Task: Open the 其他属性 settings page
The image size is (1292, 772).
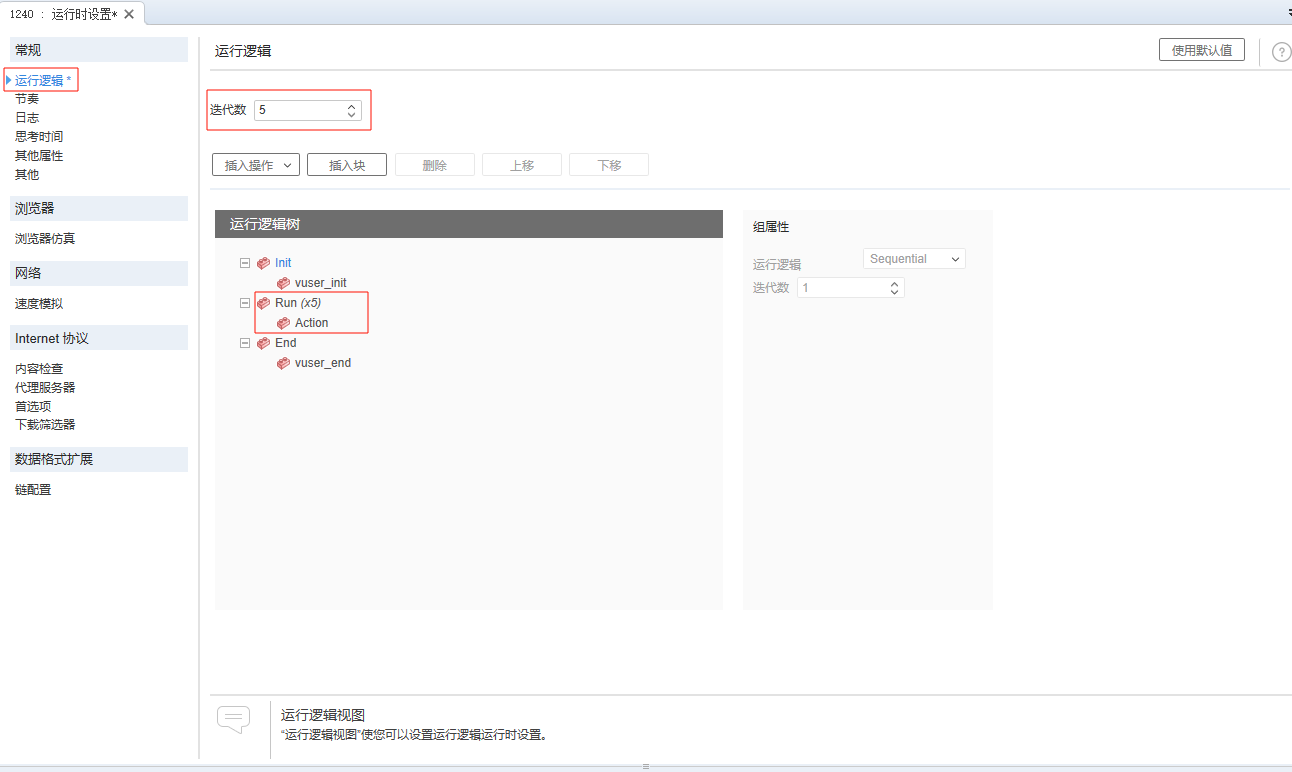Action: click(x=39, y=156)
